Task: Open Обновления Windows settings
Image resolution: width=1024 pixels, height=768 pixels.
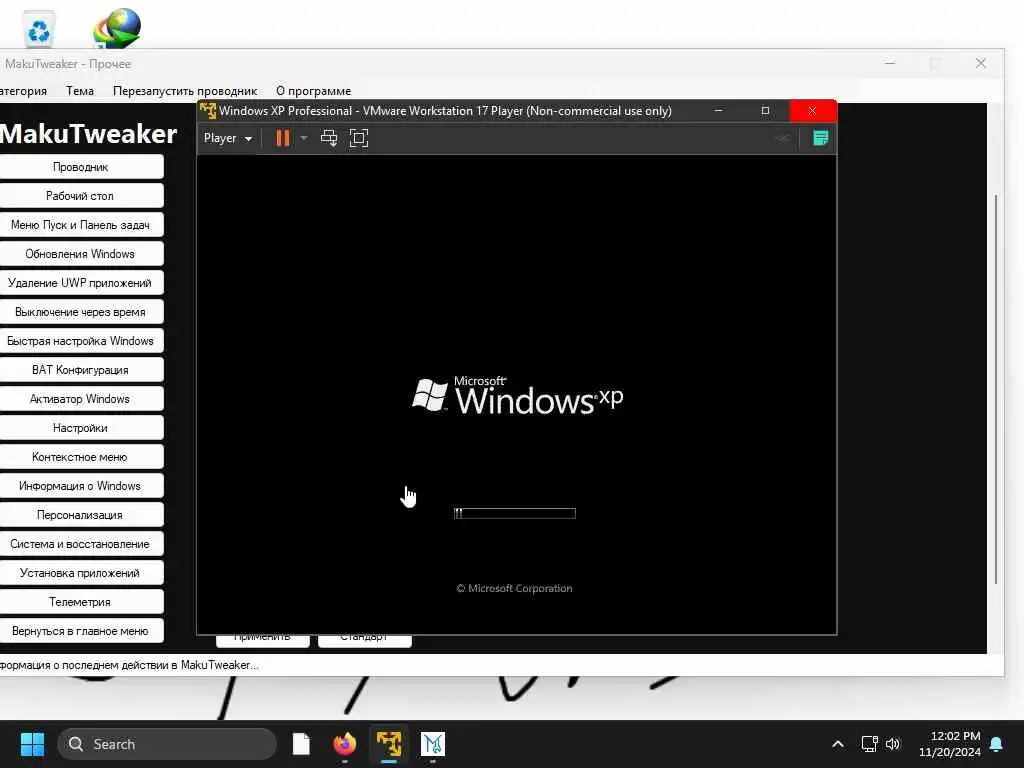Action: [81, 253]
